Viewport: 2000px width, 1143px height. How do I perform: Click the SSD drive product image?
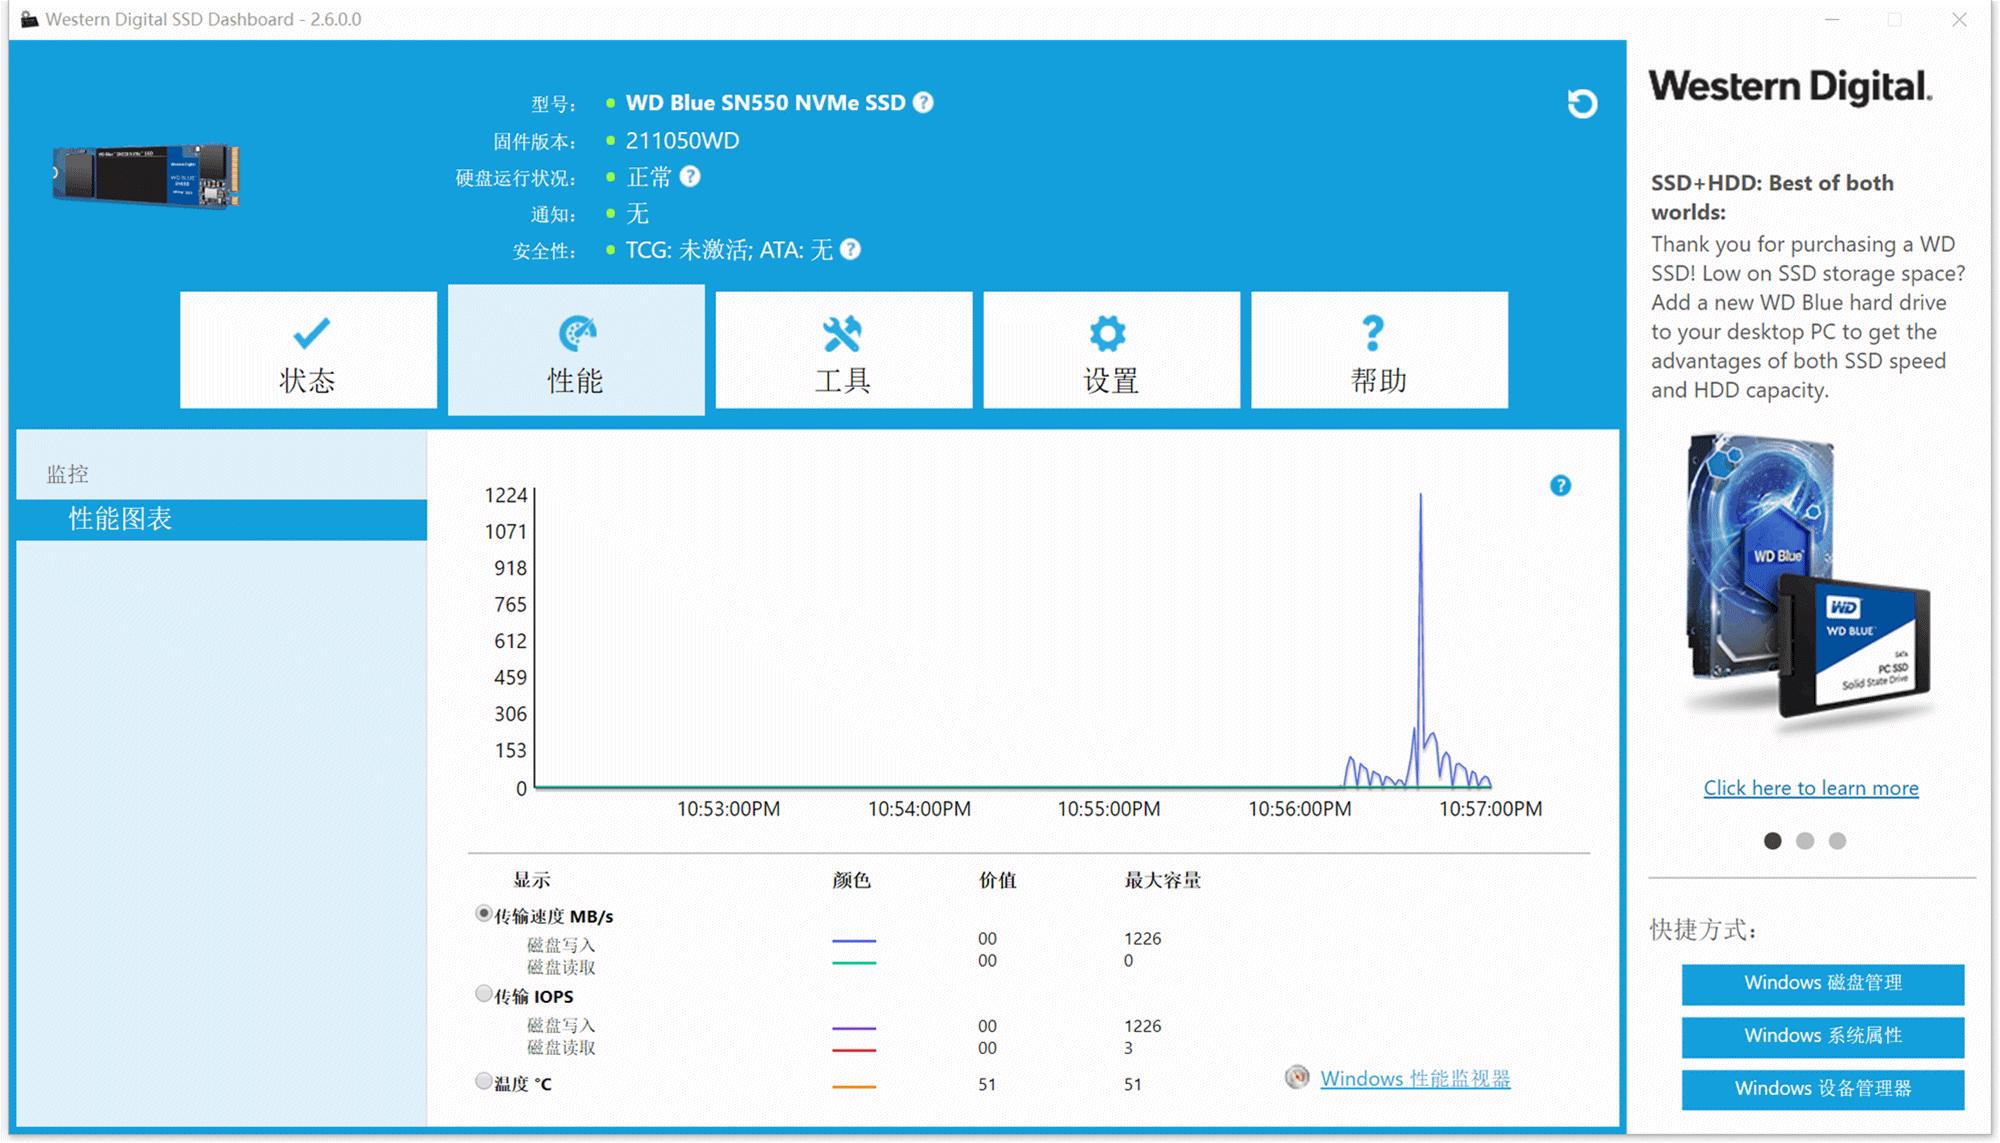147,176
